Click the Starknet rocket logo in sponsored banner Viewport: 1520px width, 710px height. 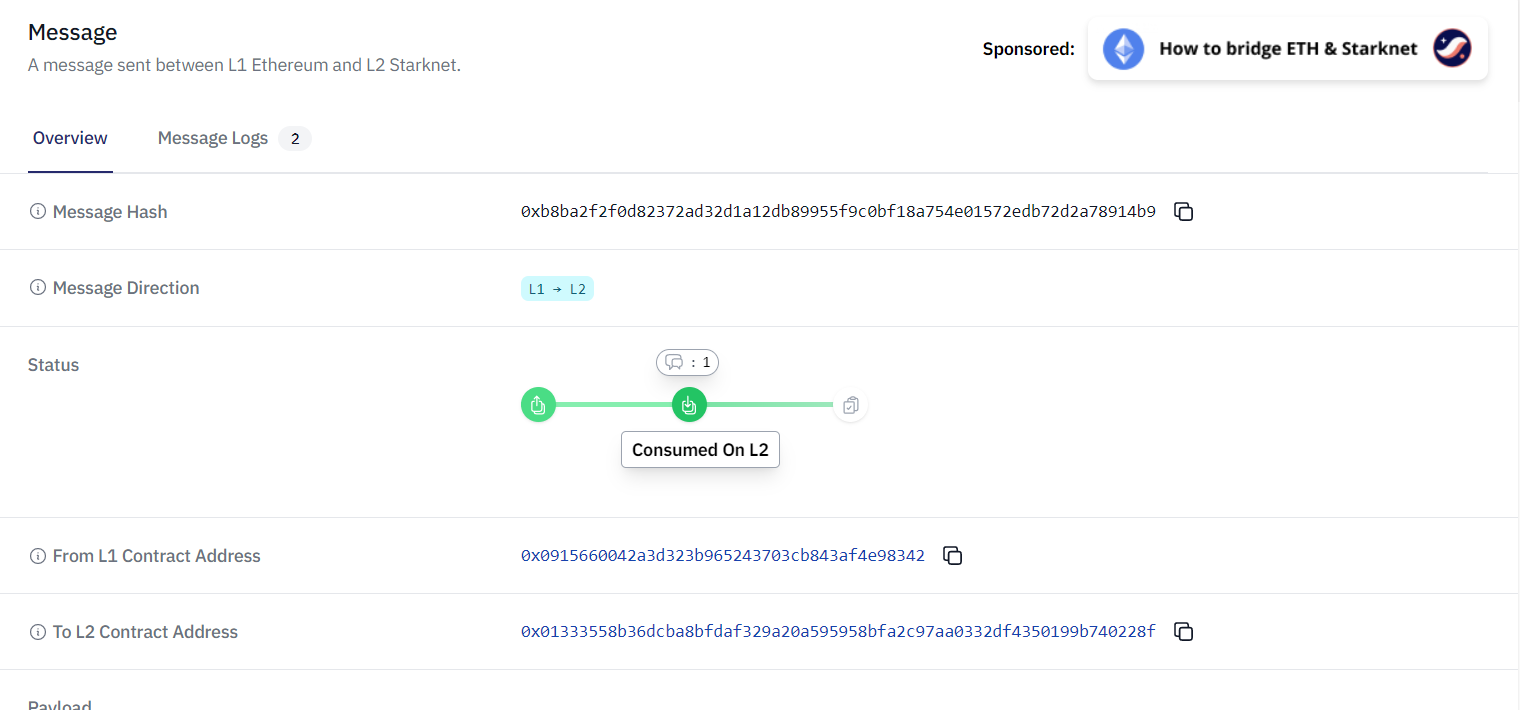pyautogui.click(x=1452, y=48)
